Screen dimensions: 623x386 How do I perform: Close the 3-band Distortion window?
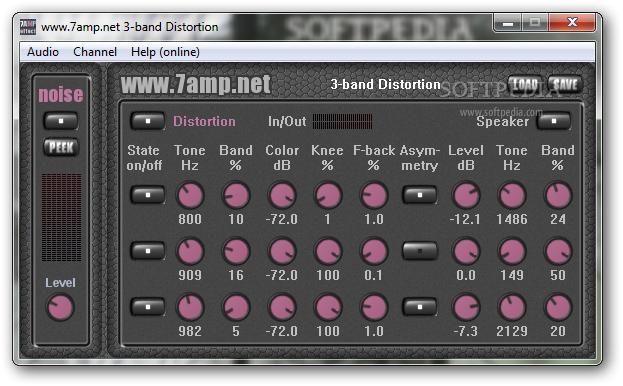(x=572, y=23)
